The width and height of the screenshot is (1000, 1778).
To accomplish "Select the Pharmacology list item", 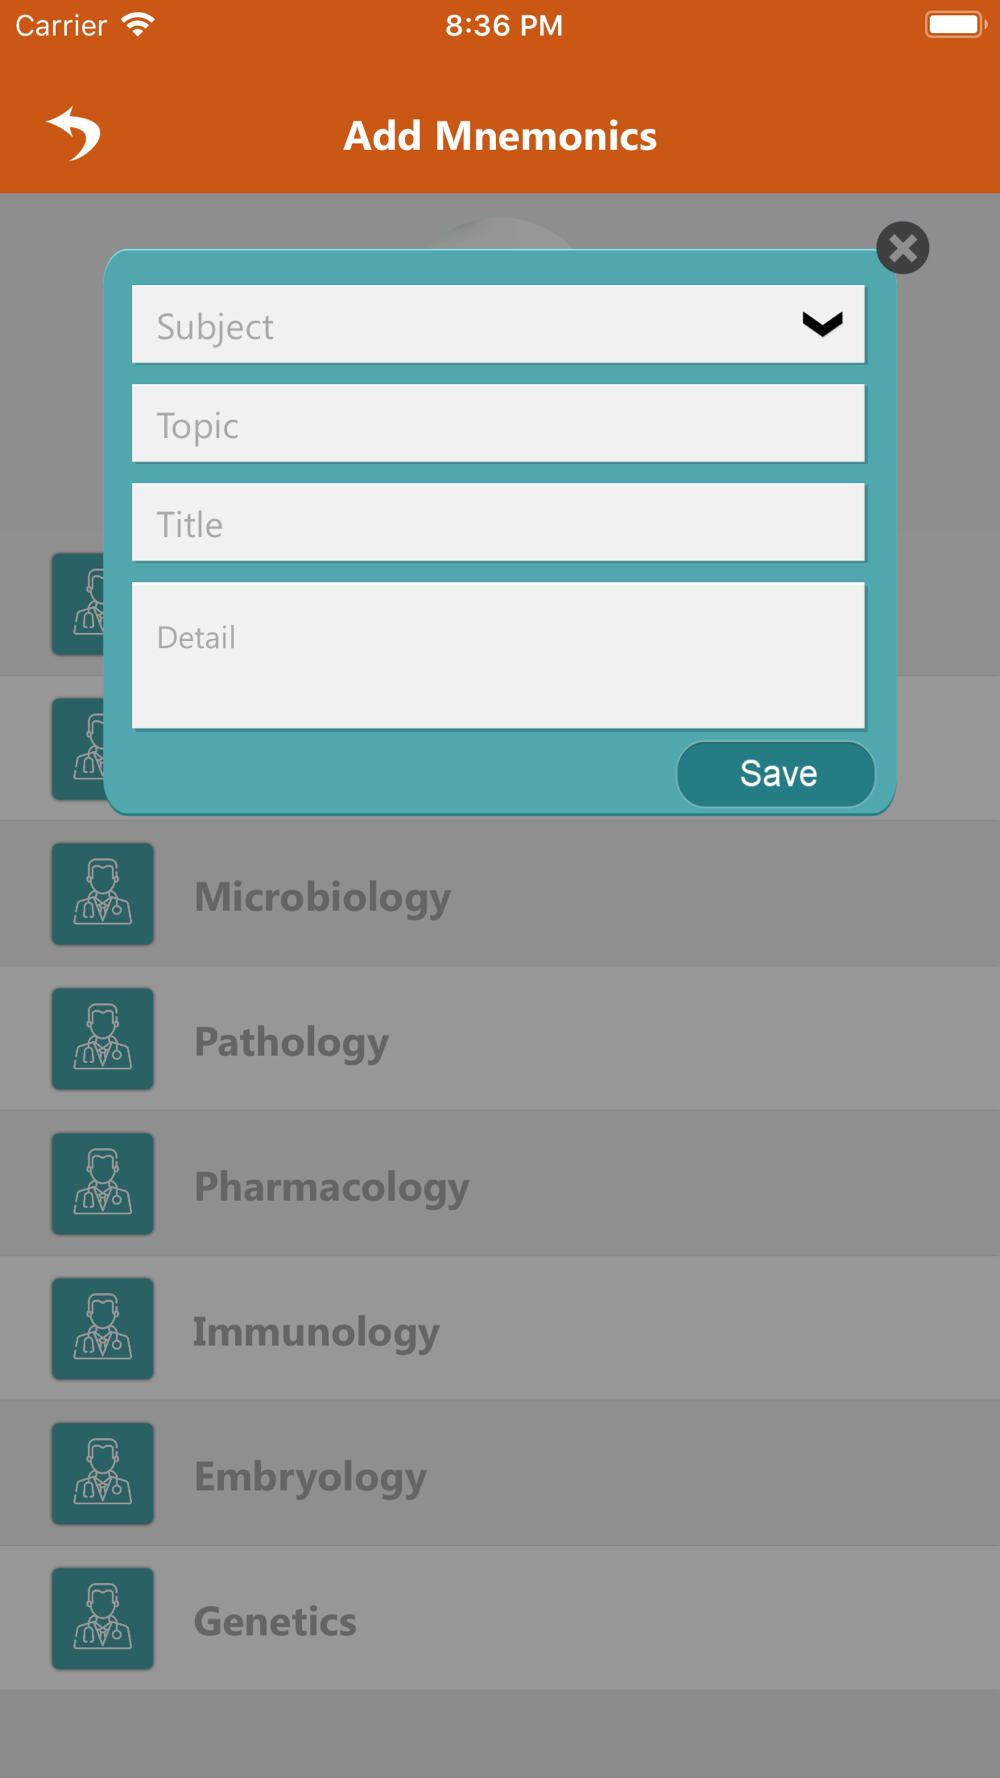I will [x=500, y=1184].
